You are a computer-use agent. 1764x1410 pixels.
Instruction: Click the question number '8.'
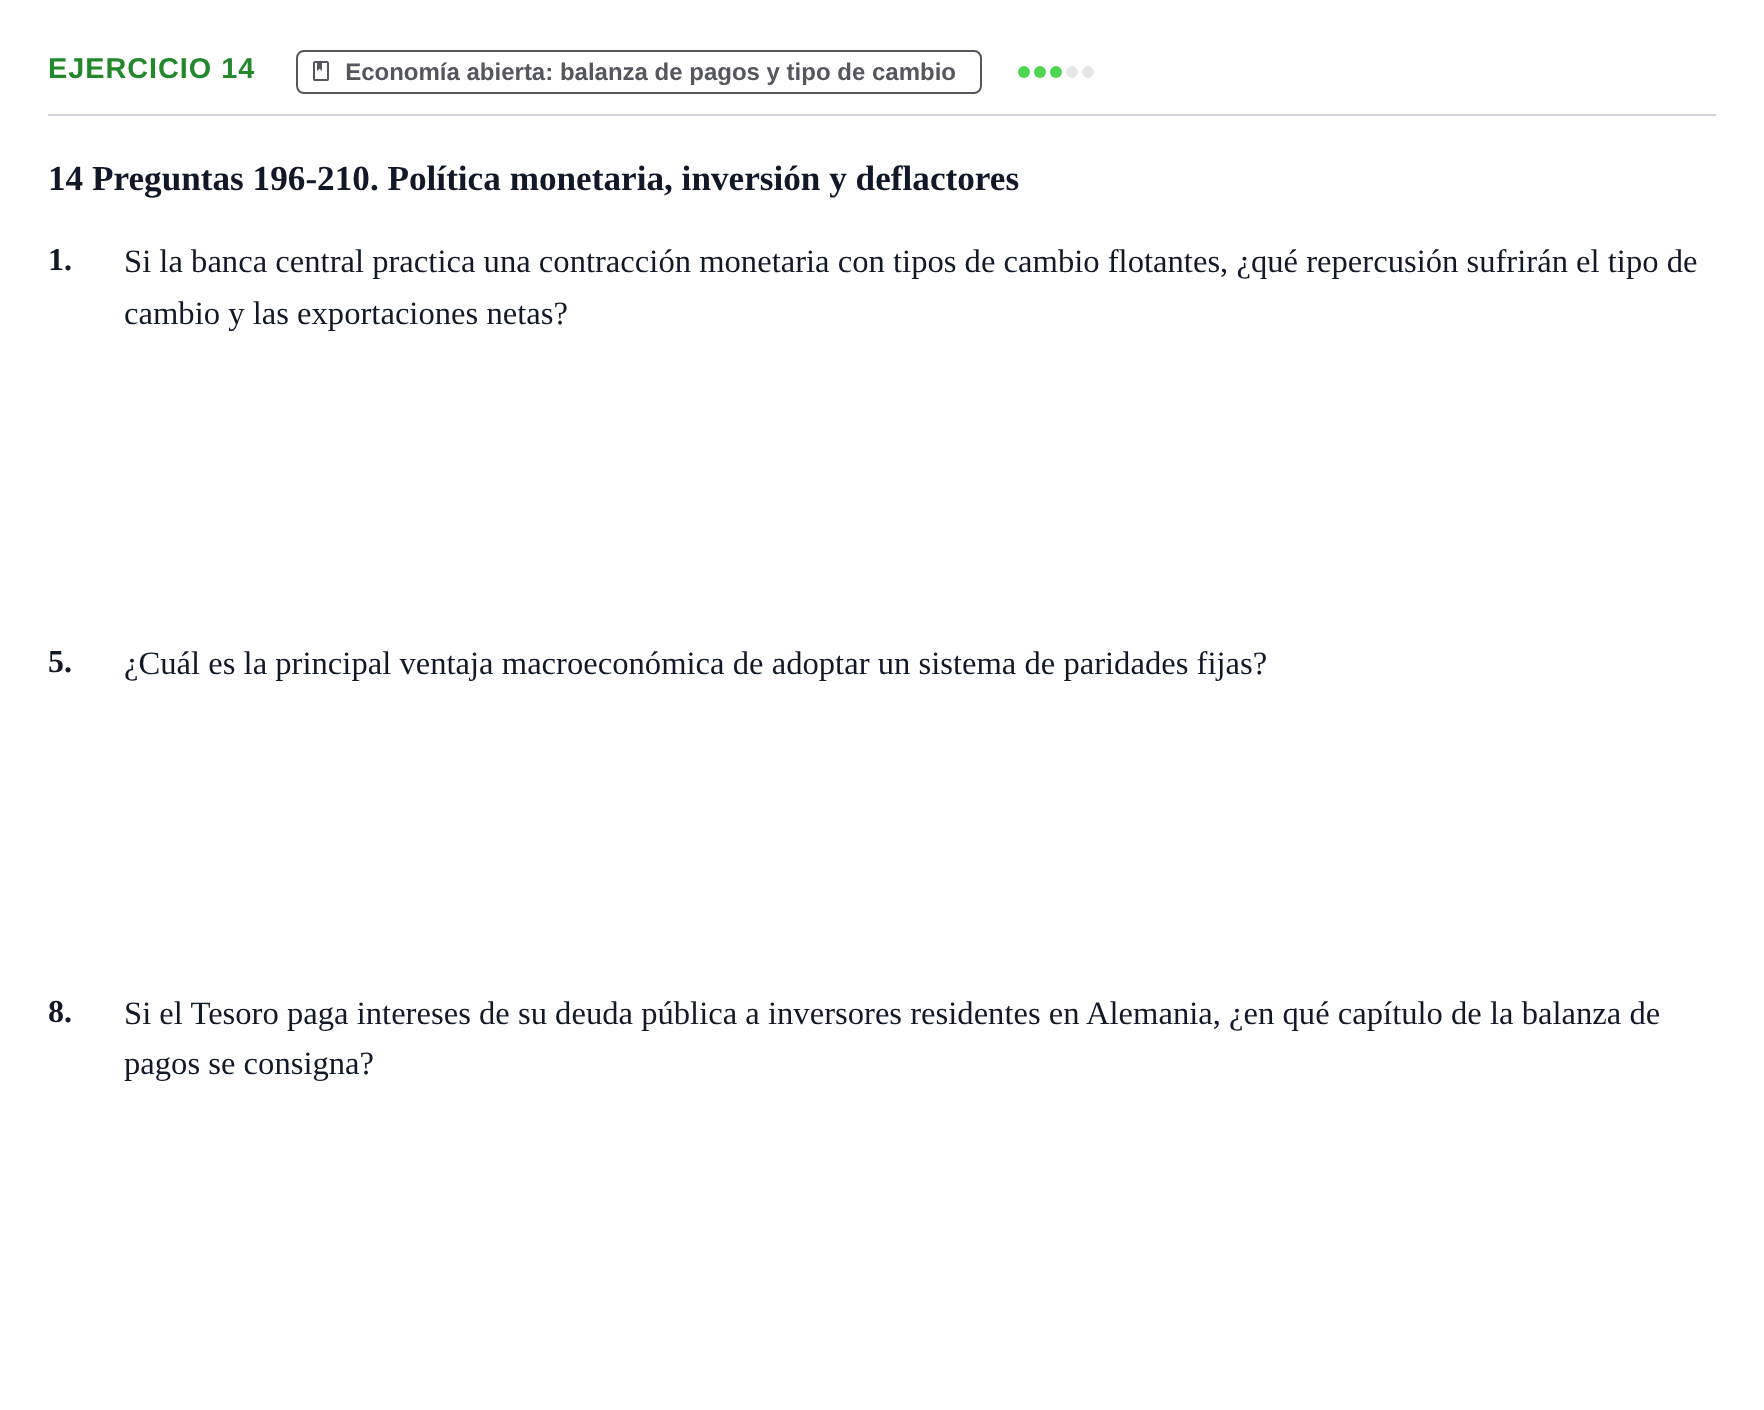pos(60,1012)
